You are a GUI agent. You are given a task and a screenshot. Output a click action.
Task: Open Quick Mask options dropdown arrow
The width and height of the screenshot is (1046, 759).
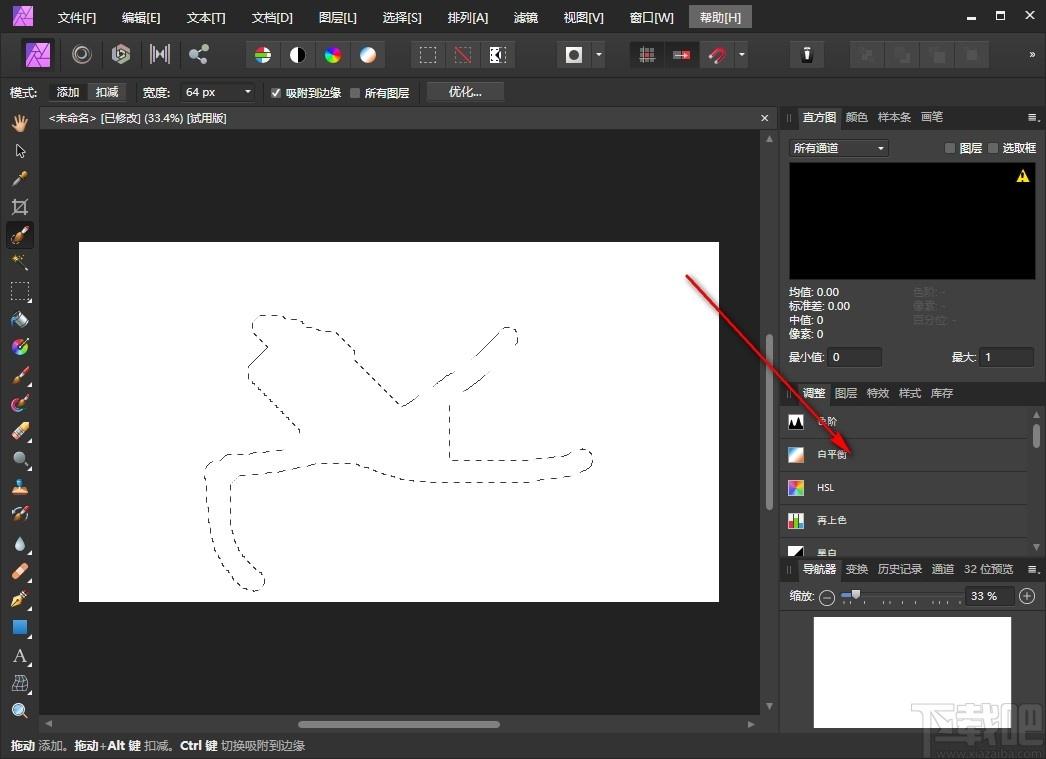598,55
